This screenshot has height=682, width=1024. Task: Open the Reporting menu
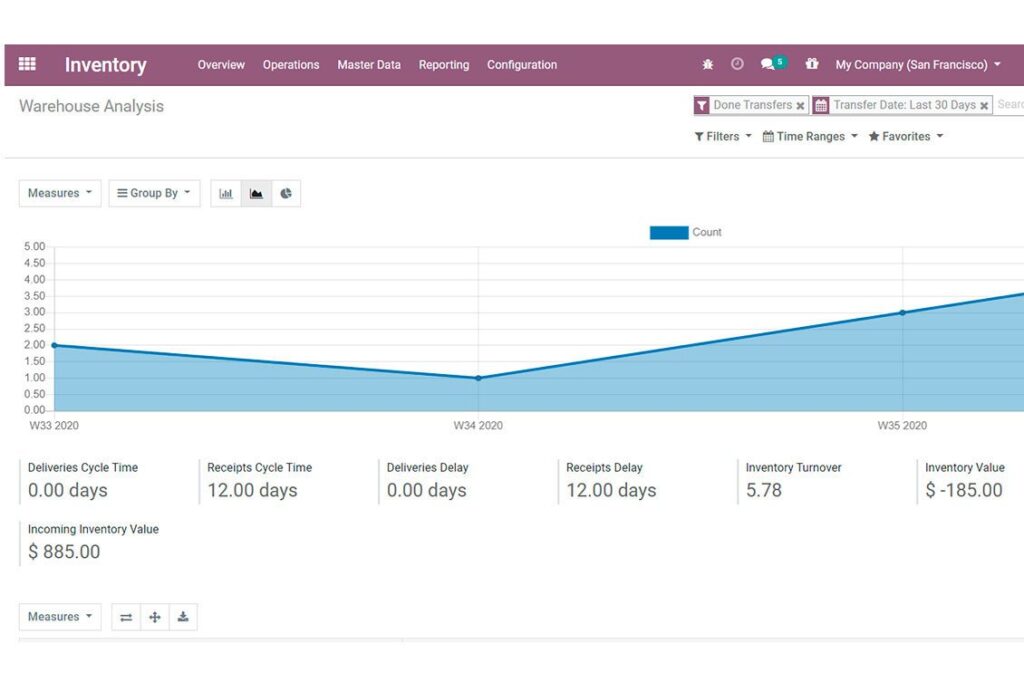click(443, 65)
